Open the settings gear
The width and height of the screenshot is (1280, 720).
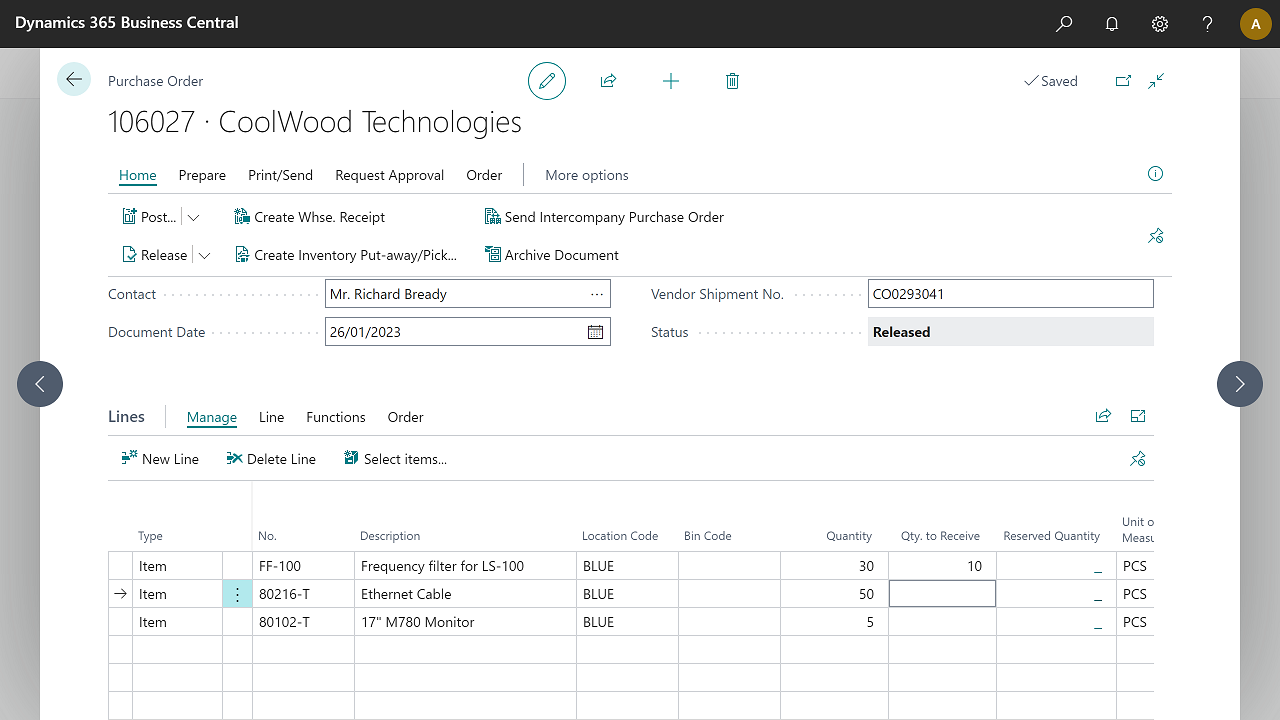click(x=1160, y=24)
